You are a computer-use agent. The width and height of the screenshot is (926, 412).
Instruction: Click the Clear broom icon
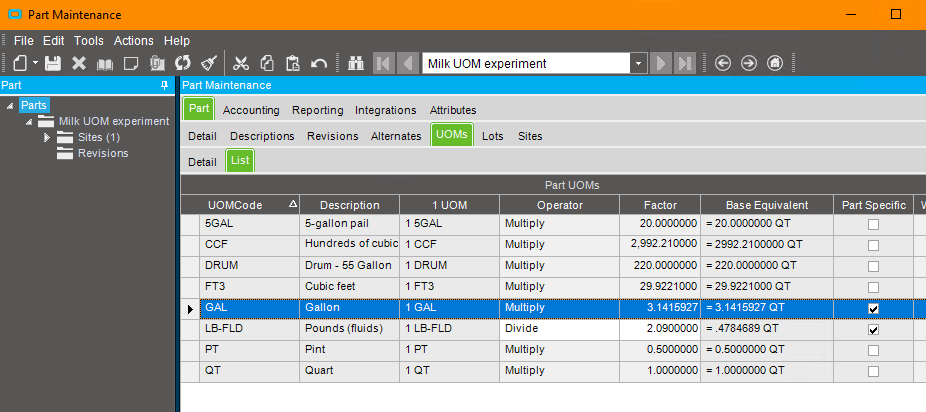pyautogui.click(x=209, y=63)
